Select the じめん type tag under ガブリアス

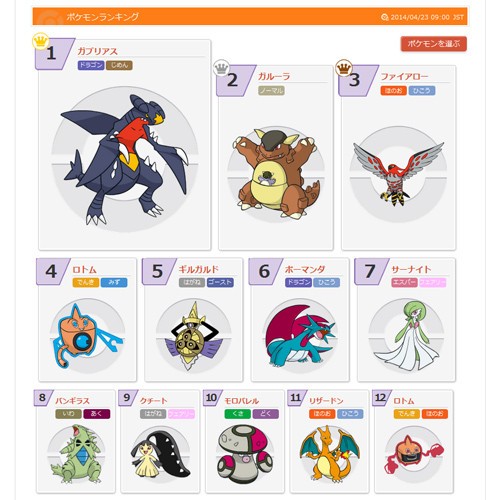click(119, 65)
